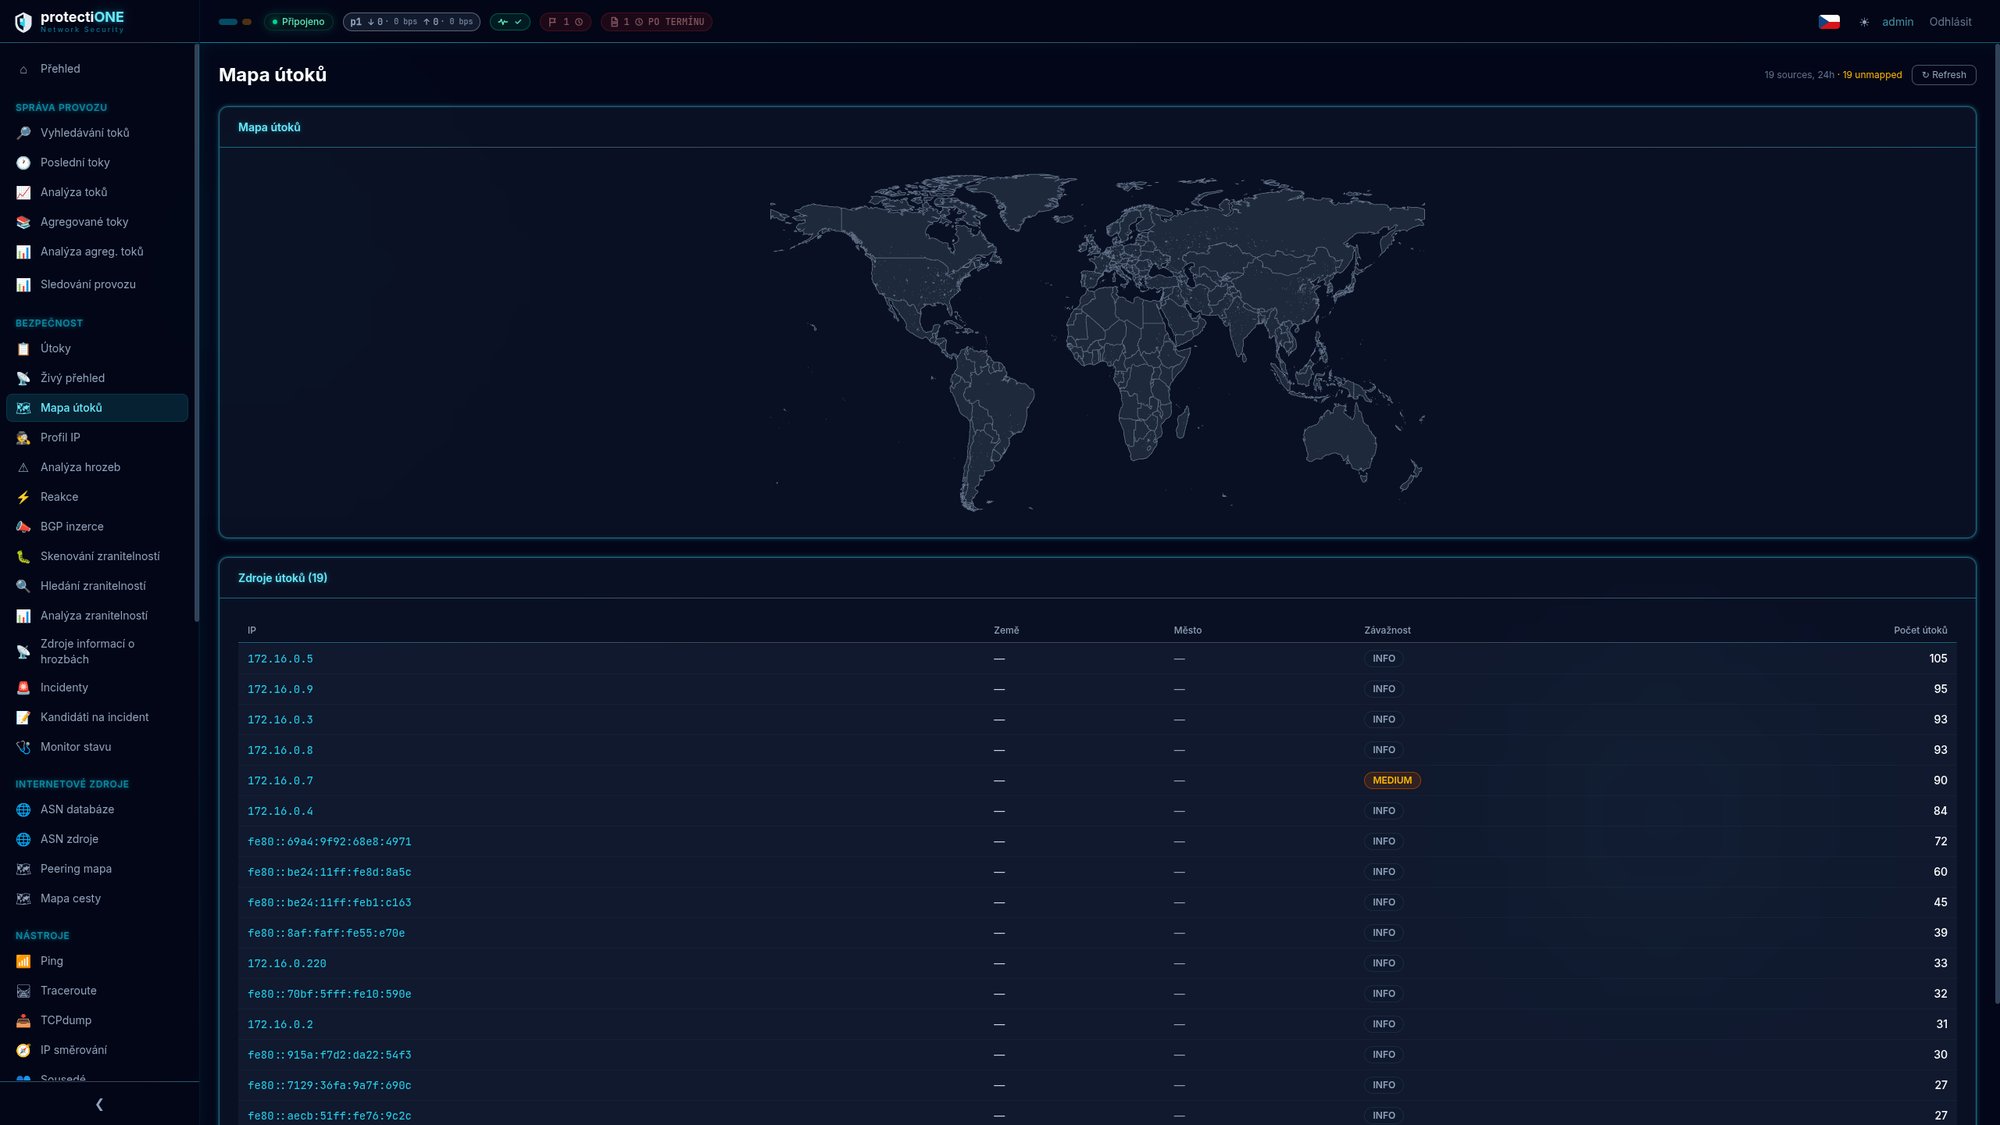Screen dimensions: 2000x1125
Task: Open Kandidáti na incident menu item
Action: [x=97, y=717]
